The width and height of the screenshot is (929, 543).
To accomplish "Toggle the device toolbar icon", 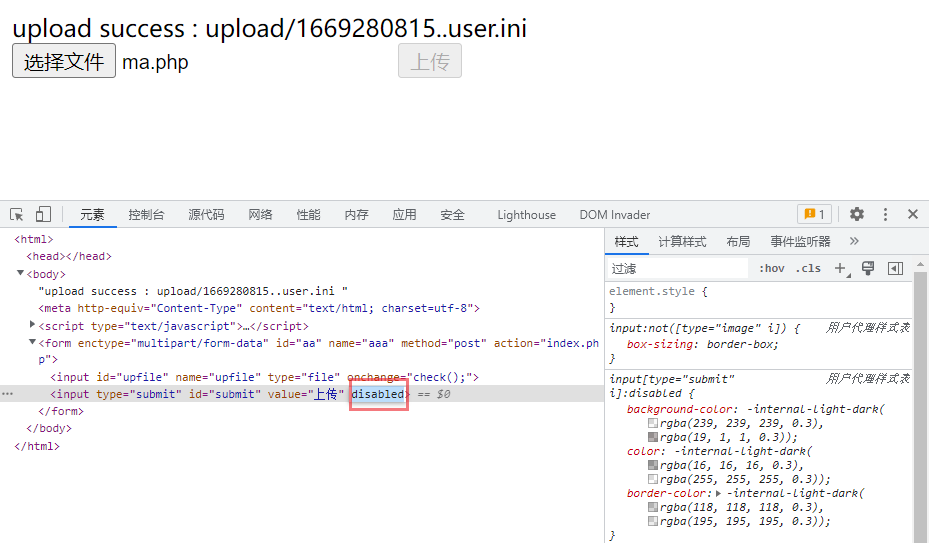I will (43, 214).
